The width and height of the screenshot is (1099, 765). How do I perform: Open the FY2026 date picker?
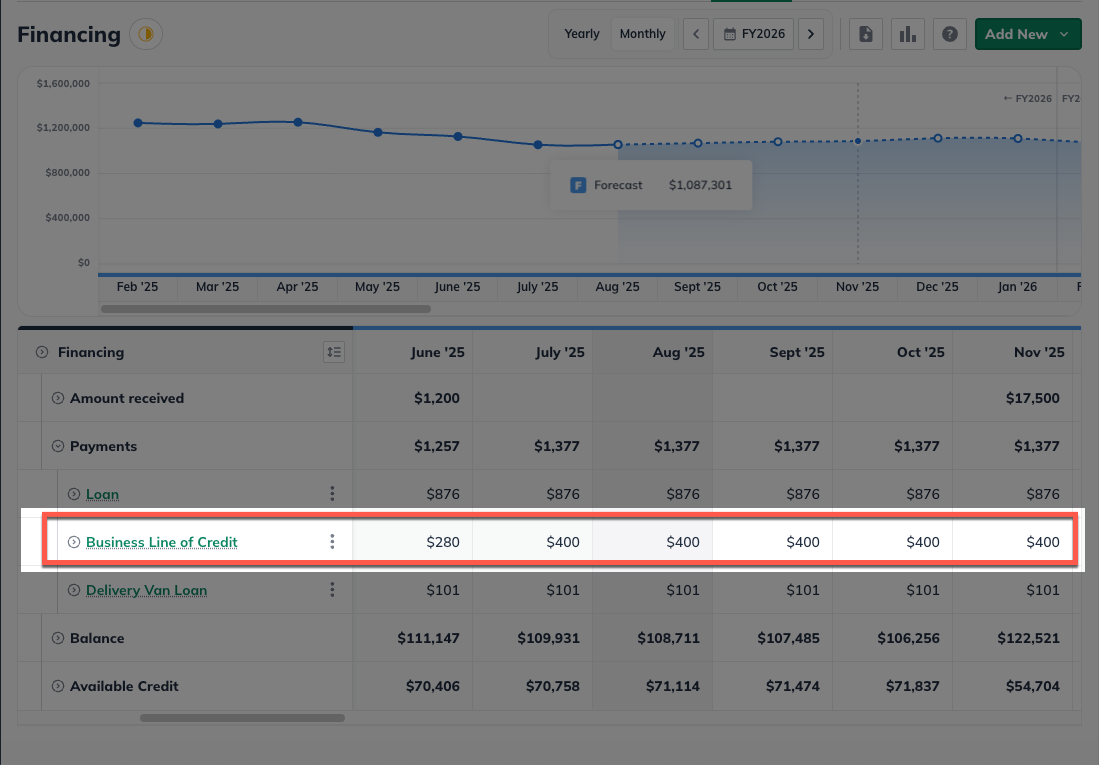pos(754,34)
